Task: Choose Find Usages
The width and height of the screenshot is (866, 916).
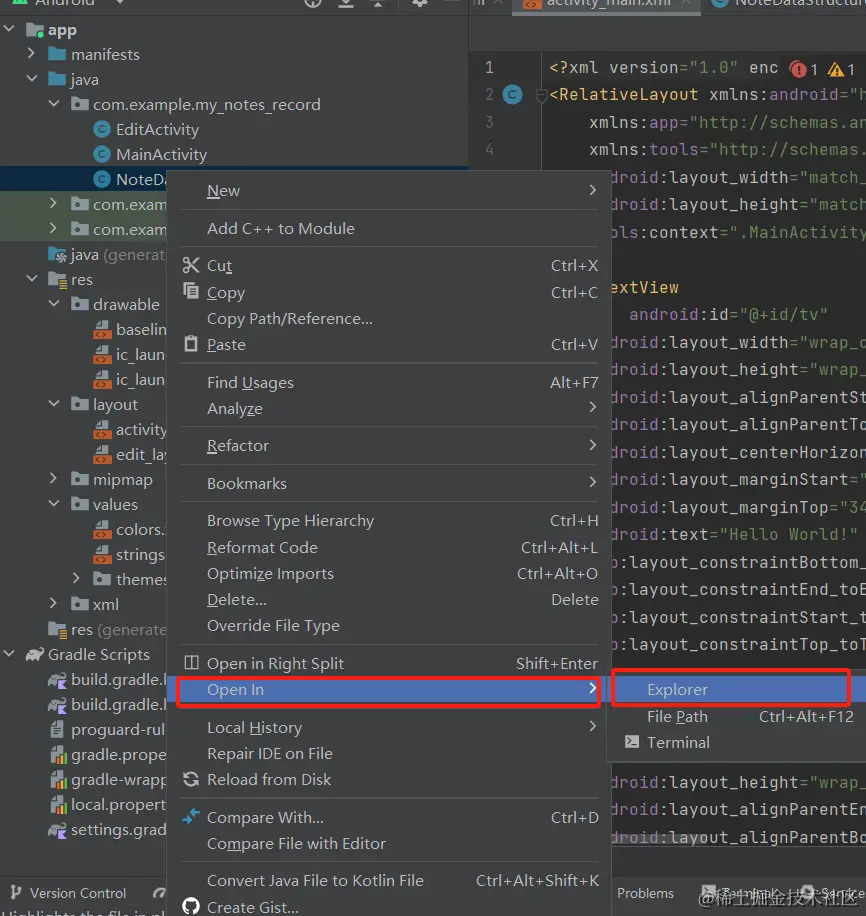Action: pos(389,383)
